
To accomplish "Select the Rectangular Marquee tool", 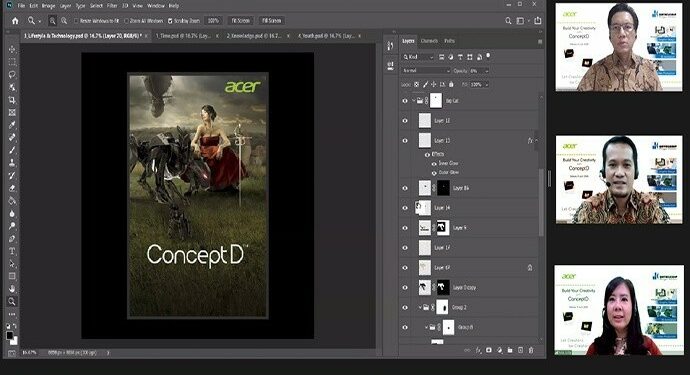I will (12, 62).
